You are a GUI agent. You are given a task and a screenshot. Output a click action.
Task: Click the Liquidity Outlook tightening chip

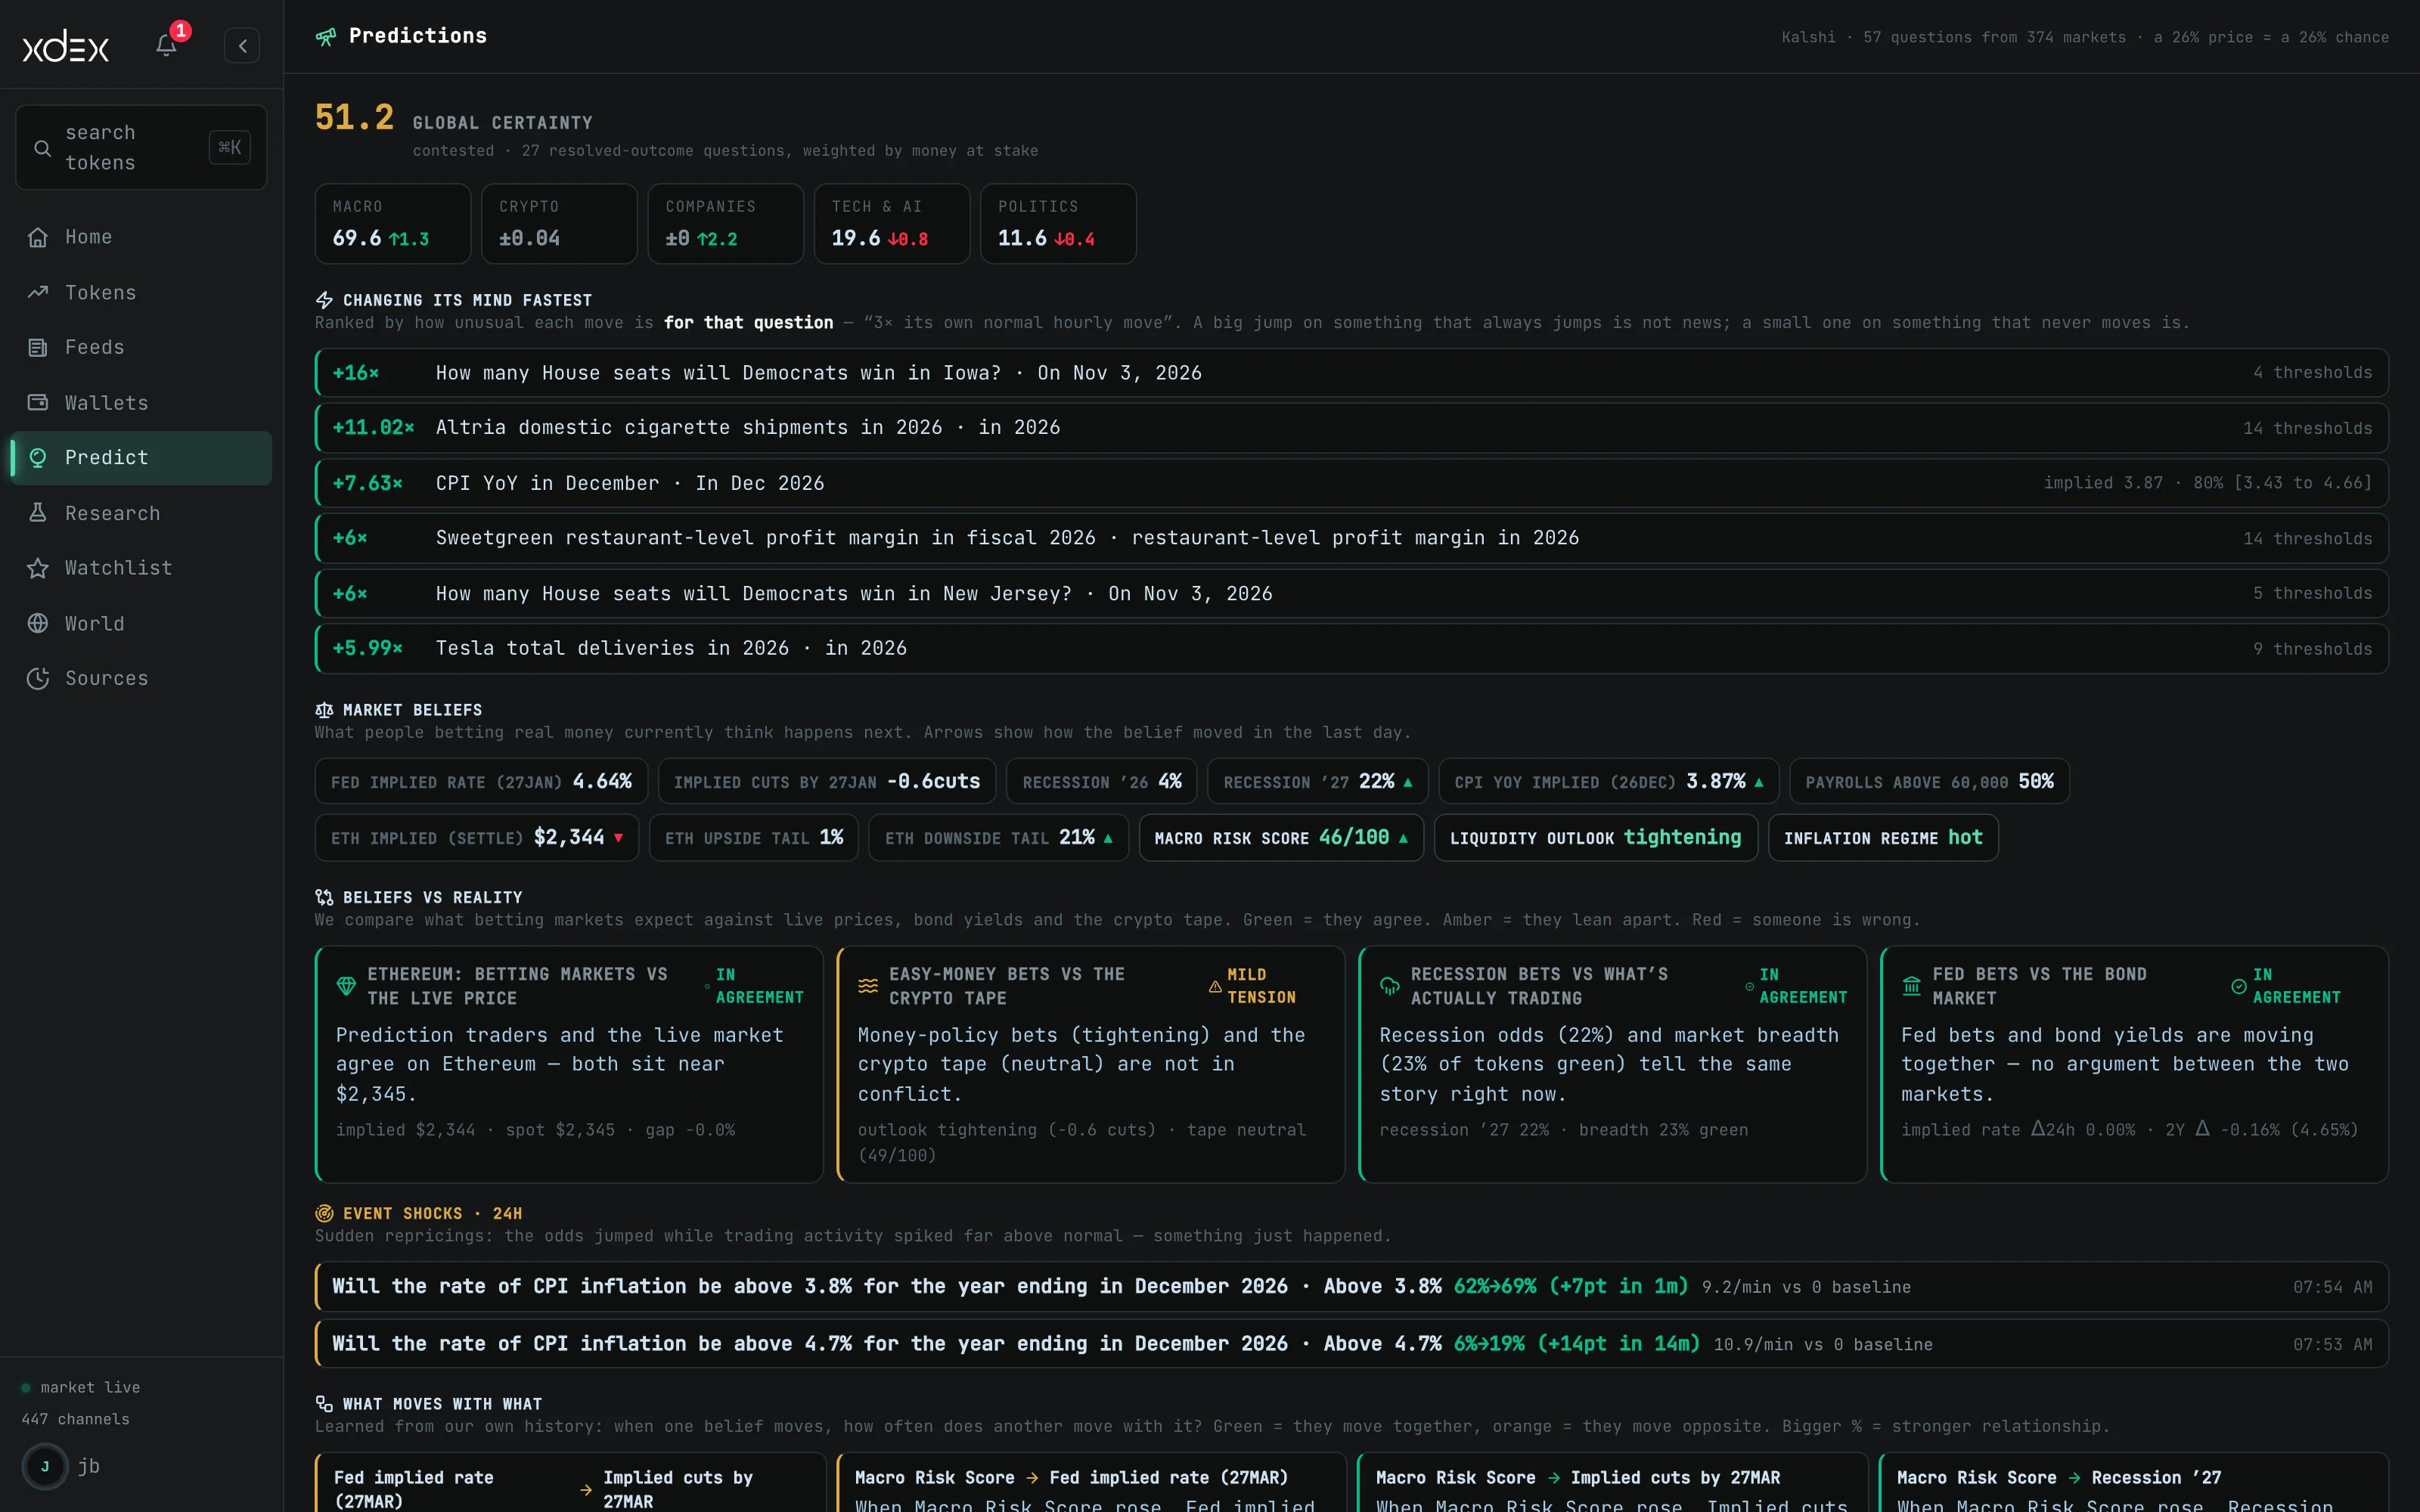click(1596, 837)
